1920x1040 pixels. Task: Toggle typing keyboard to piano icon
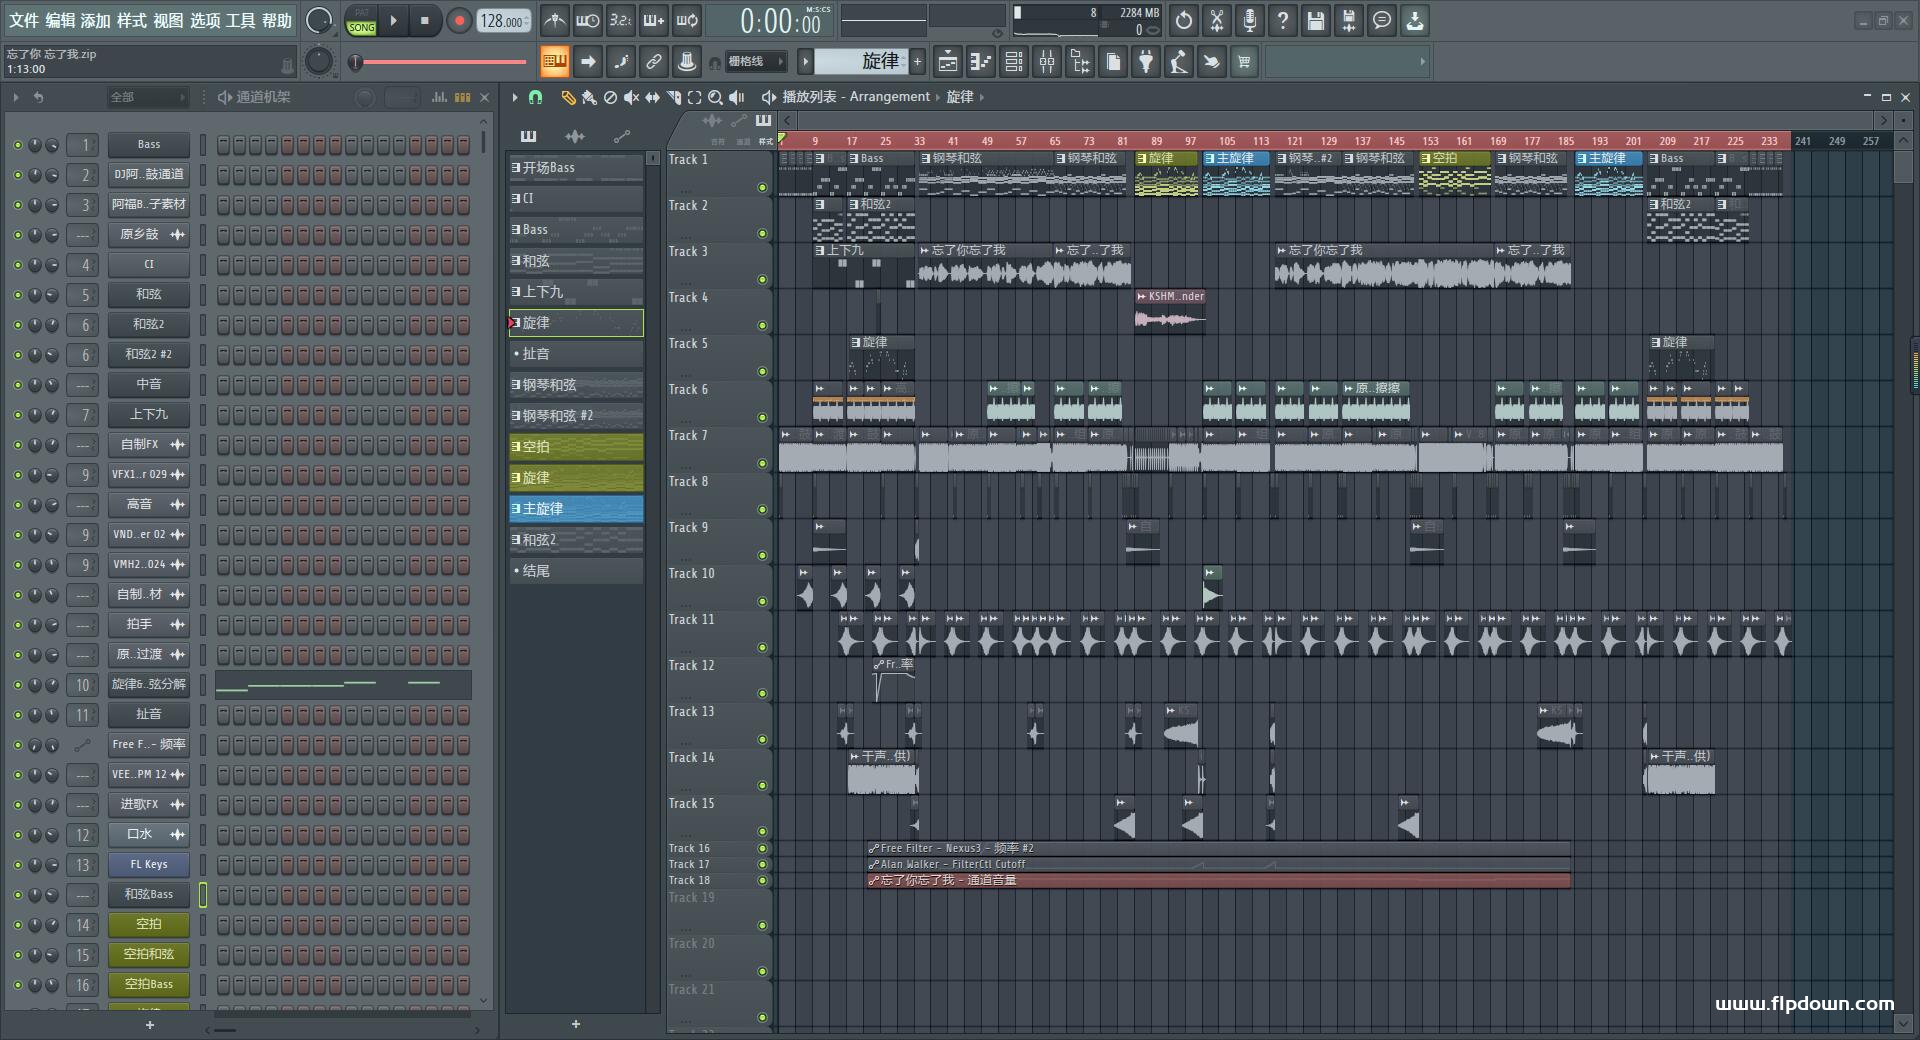555,62
